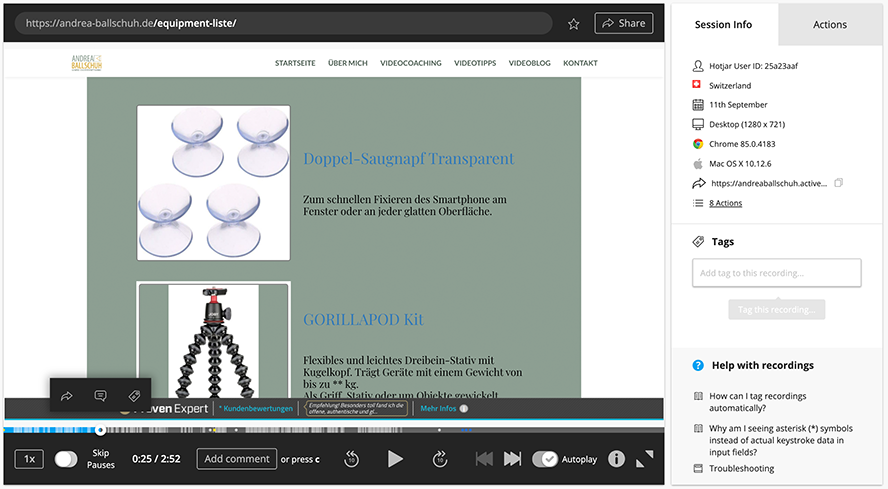Copy the referrer URL with copy icon
The width and height of the screenshot is (888, 489).
839,182
